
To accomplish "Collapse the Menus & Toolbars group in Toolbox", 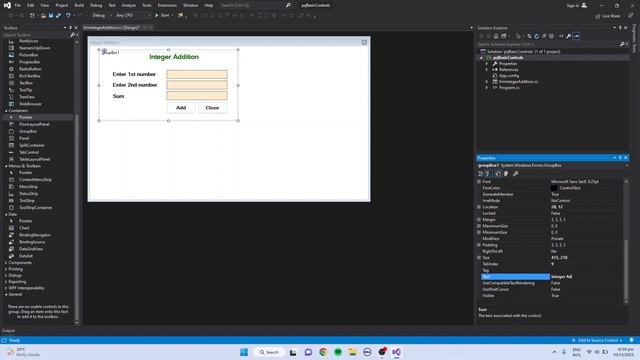I will [x=6, y=166].
